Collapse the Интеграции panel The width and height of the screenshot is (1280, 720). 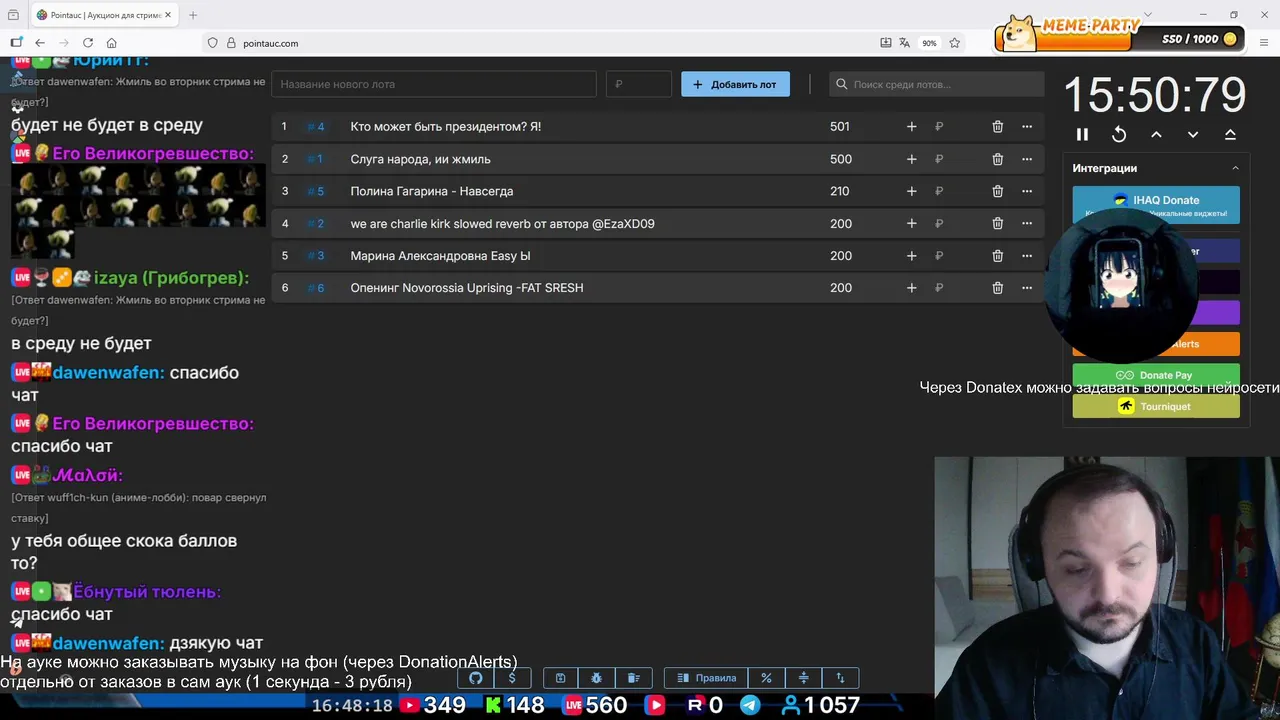pos(1235,168)
